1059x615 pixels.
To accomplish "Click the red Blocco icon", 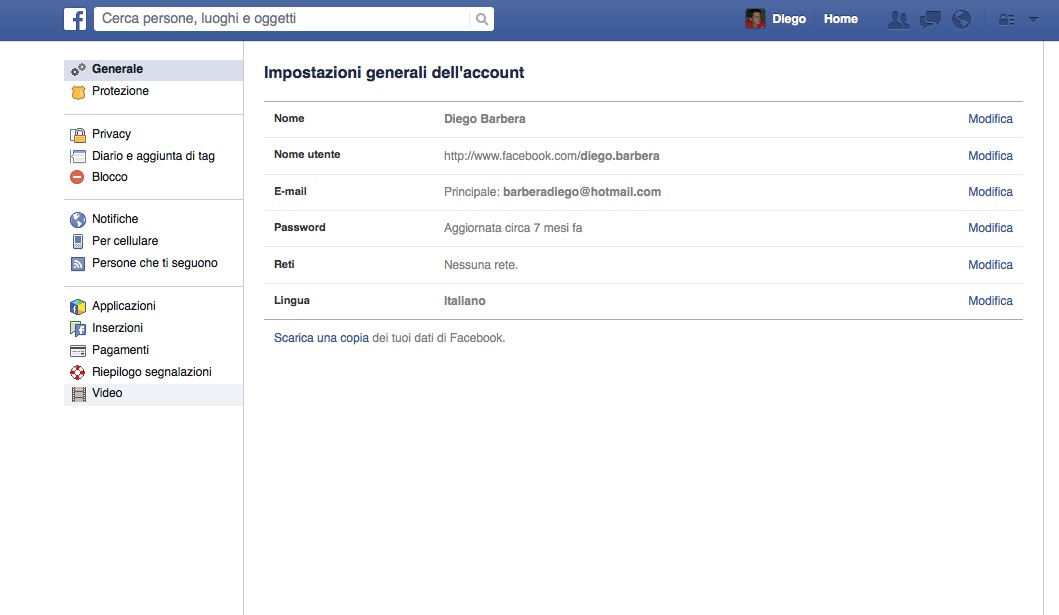I will 77,177.
